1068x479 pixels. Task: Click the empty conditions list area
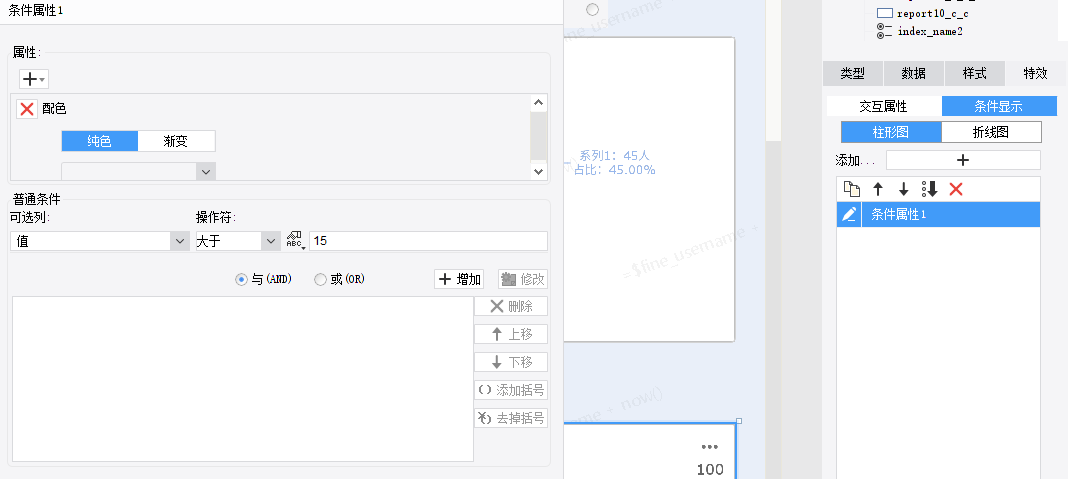[243, 379]
